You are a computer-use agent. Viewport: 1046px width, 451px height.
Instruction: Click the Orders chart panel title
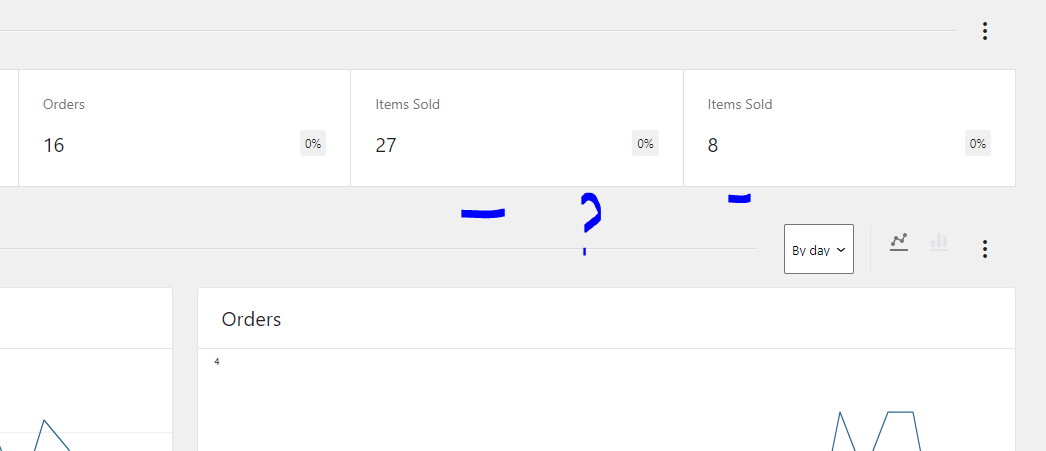pos(251,320)
